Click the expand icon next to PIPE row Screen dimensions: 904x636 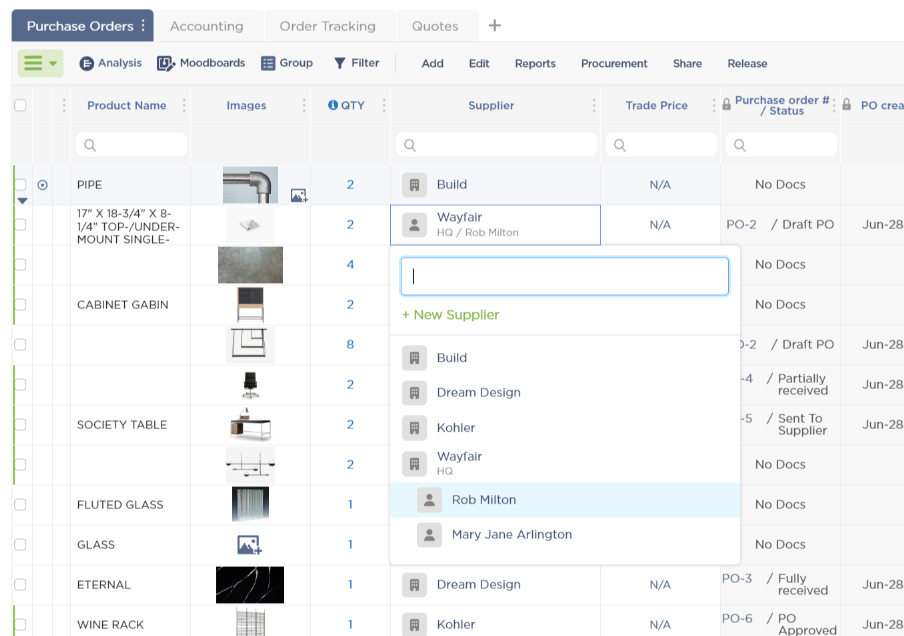(x=40, y=184)
